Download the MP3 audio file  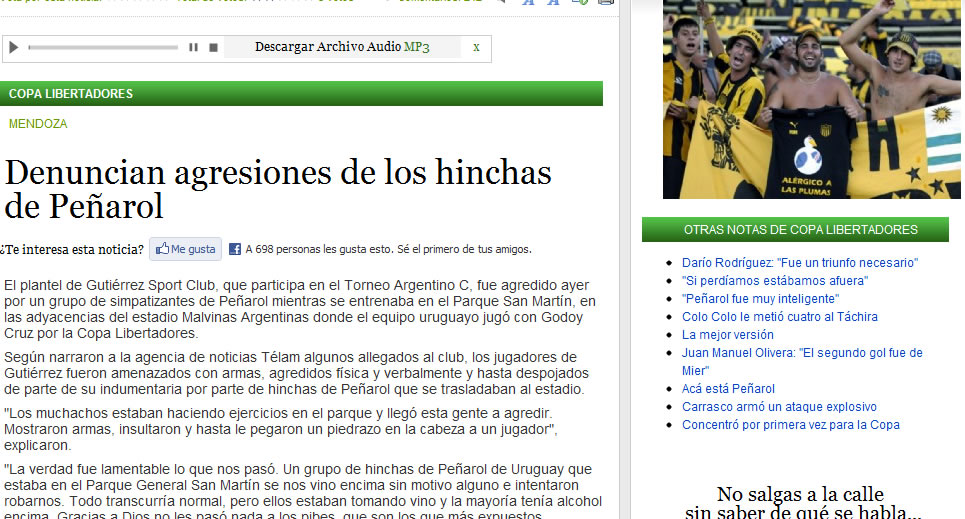[x=416, y=47]
